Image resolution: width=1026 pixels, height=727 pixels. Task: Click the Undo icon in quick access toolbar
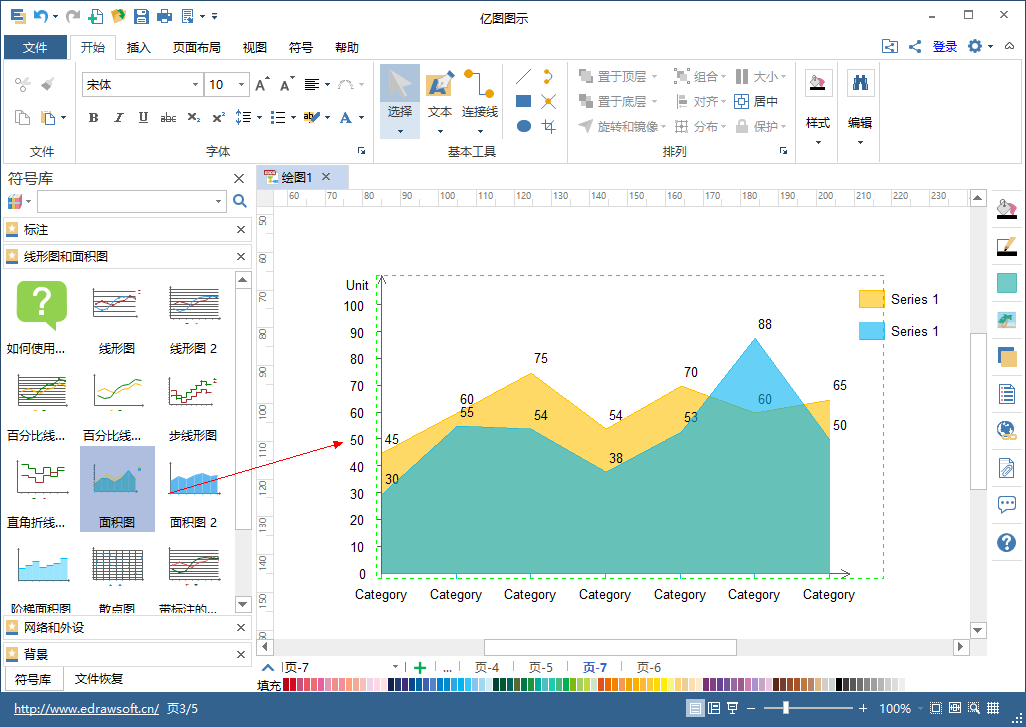pos(41,16)
